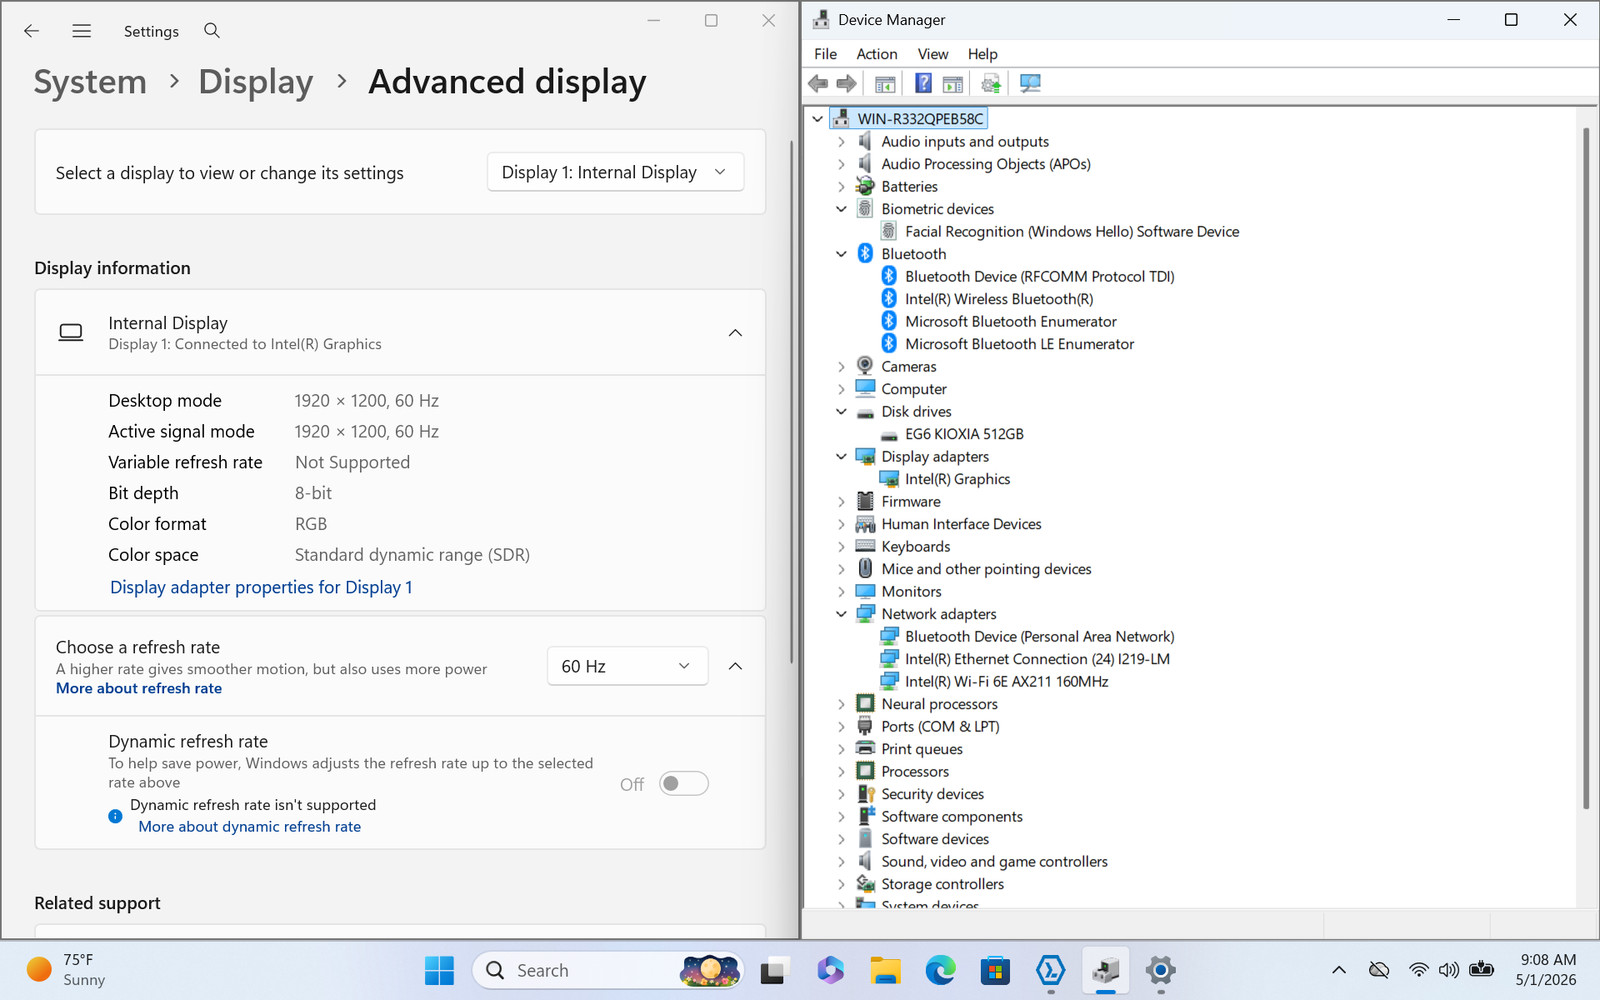Select the Neural processors category
The width and height of the screenshot is (1600, 1000).
(939, 704)
